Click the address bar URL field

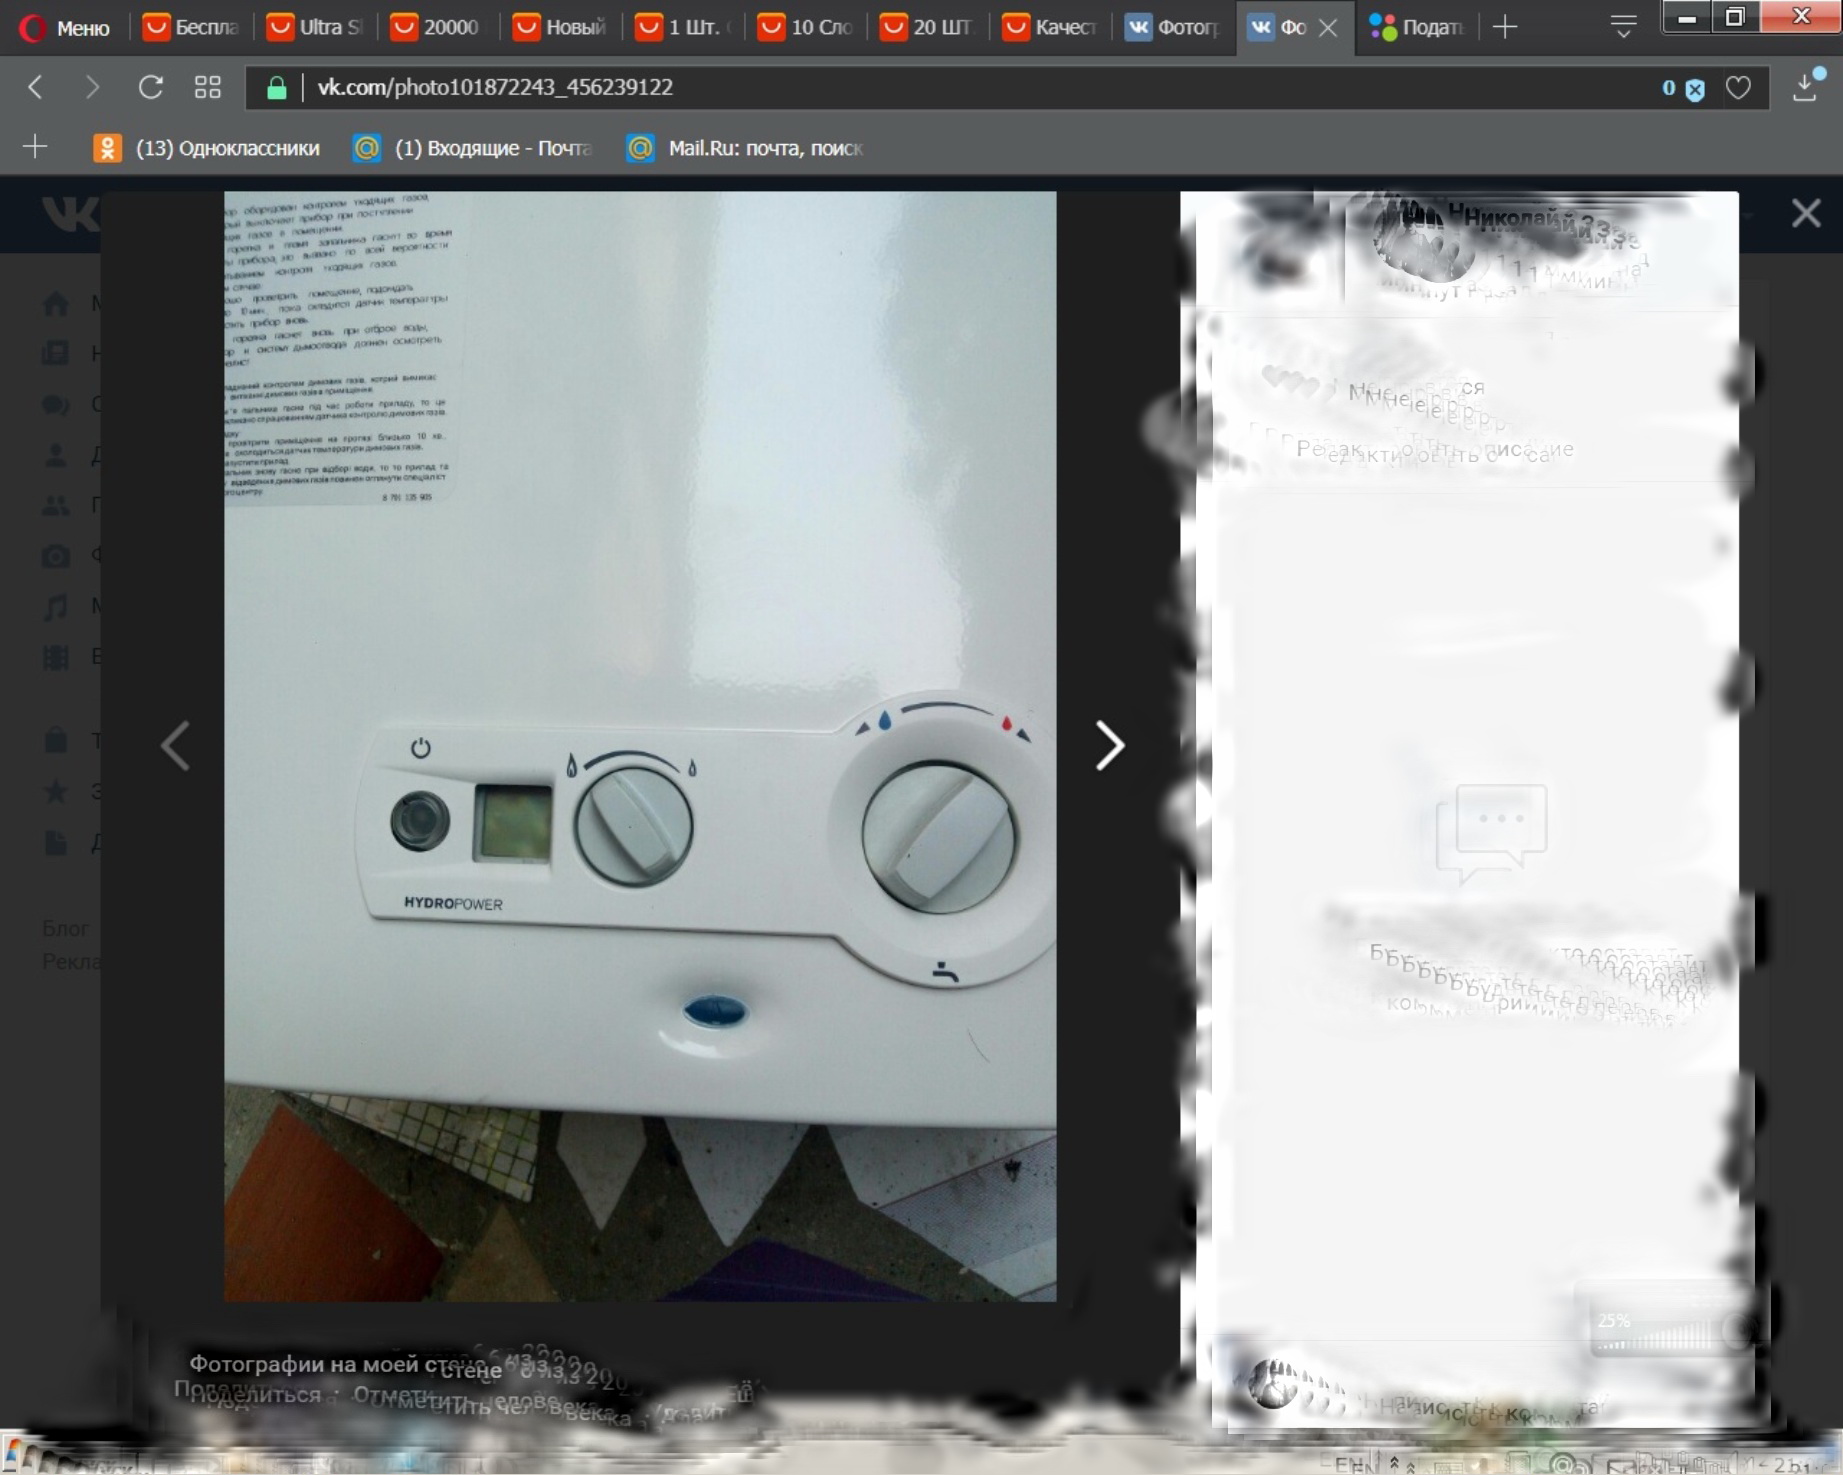900,88
